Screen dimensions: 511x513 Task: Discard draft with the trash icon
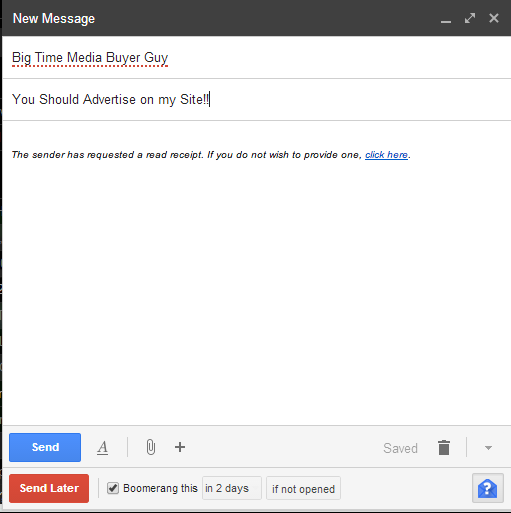pos(444,447)
